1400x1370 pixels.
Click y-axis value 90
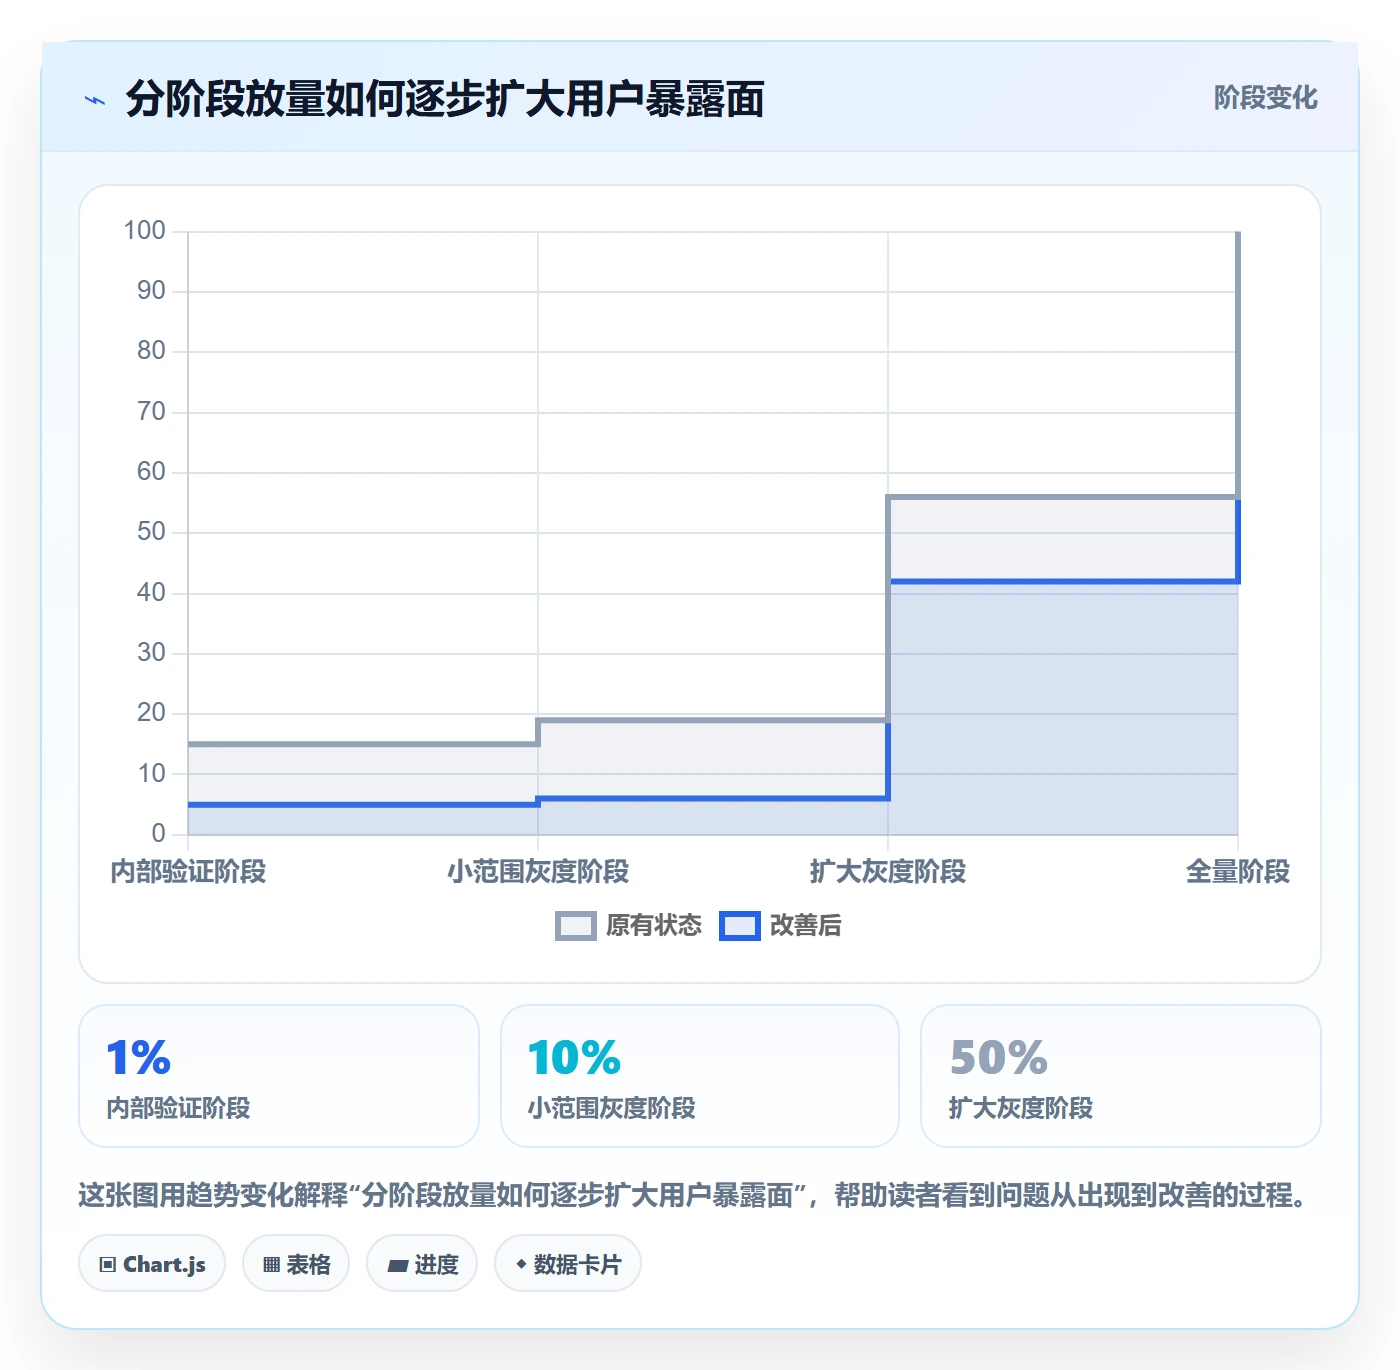click(151, 291)
